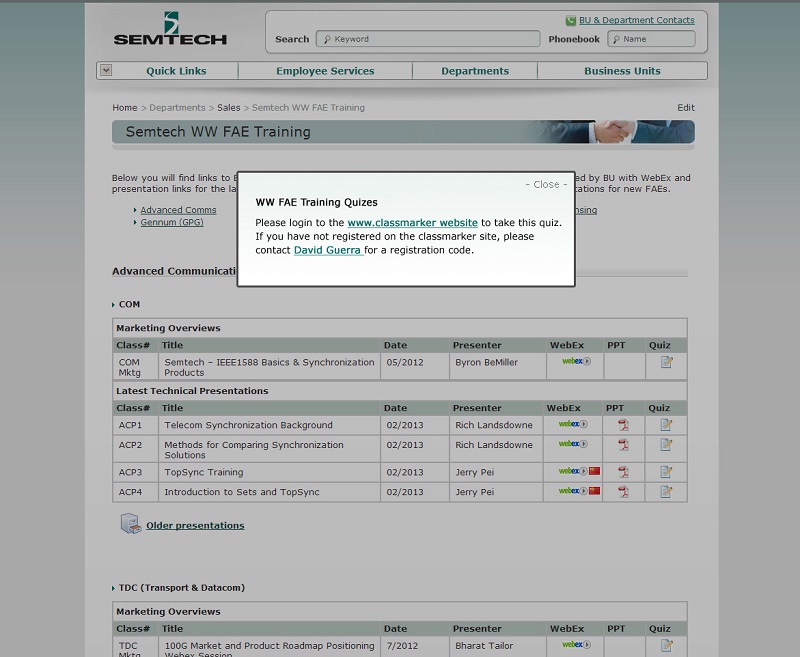Open Chinese version of TopSync Training

click(594, 471)
